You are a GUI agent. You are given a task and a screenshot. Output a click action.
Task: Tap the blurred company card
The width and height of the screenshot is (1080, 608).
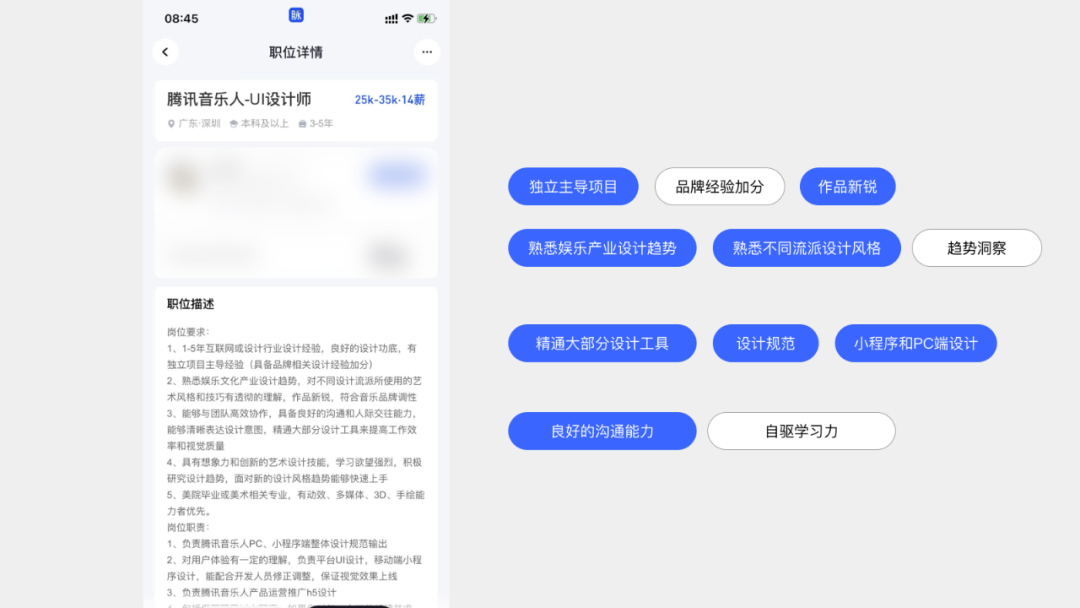tap(296, 213)
